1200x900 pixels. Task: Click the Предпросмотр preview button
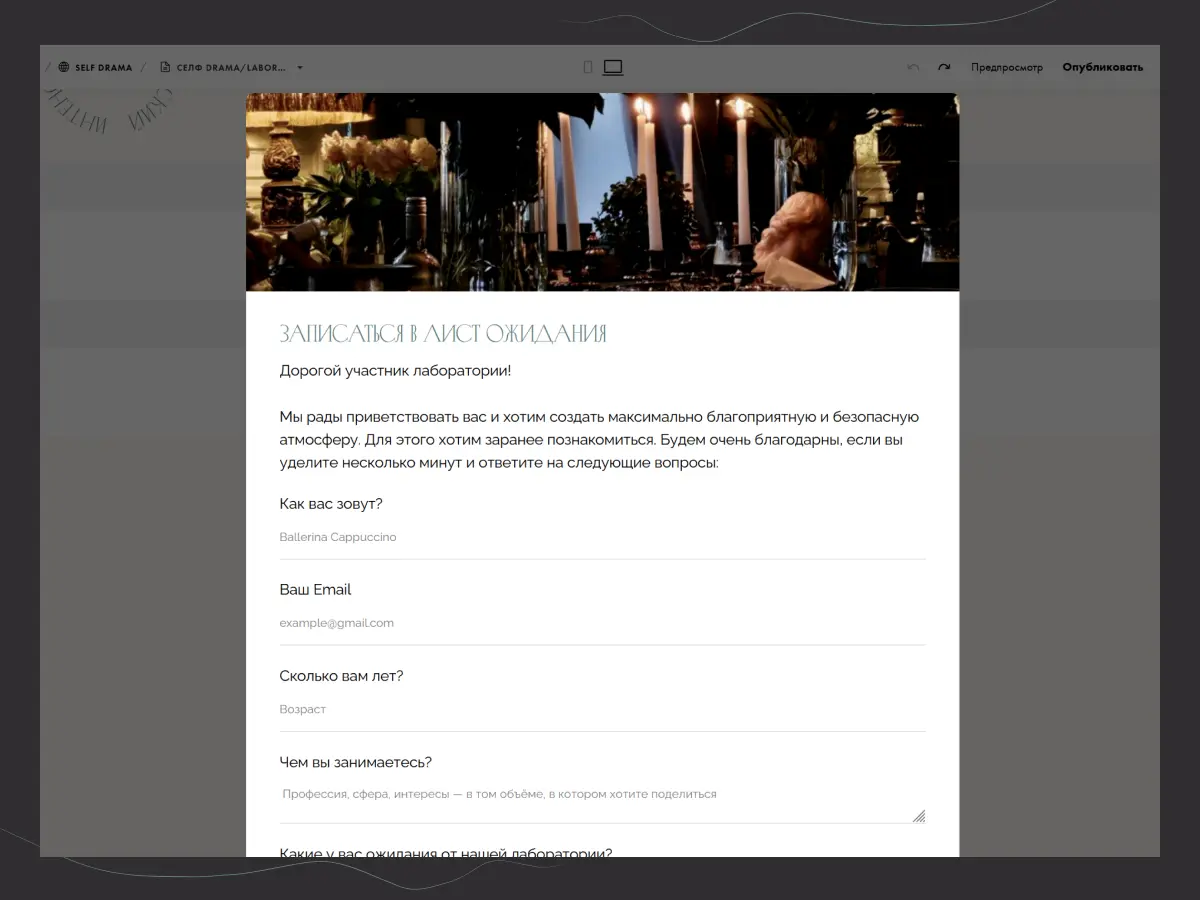(x=1006, y=68)
